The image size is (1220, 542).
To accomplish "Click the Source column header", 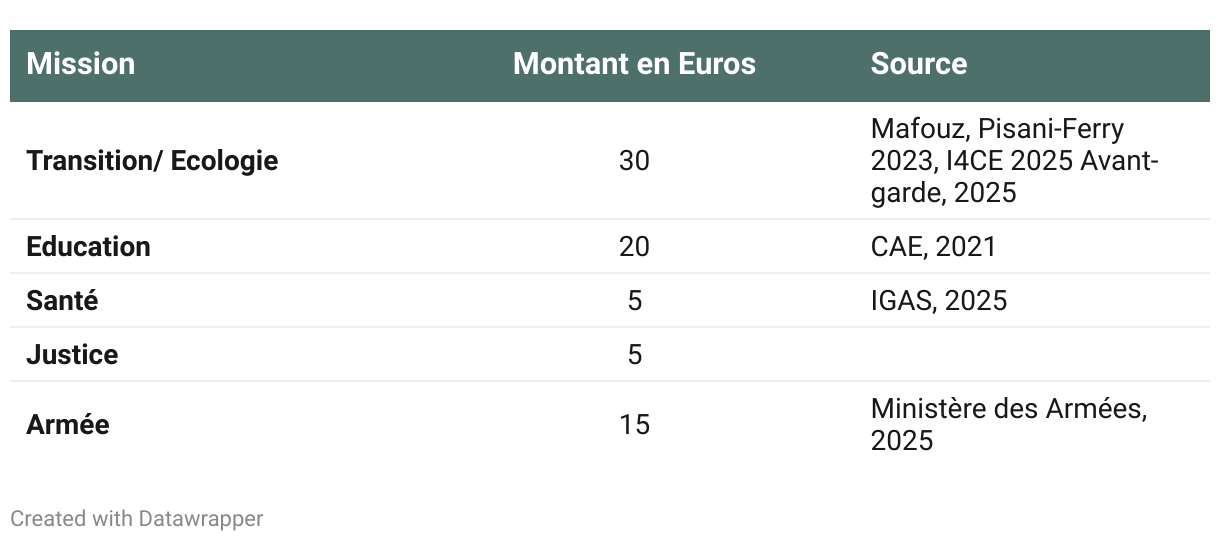I will click(x=918, y=64).
